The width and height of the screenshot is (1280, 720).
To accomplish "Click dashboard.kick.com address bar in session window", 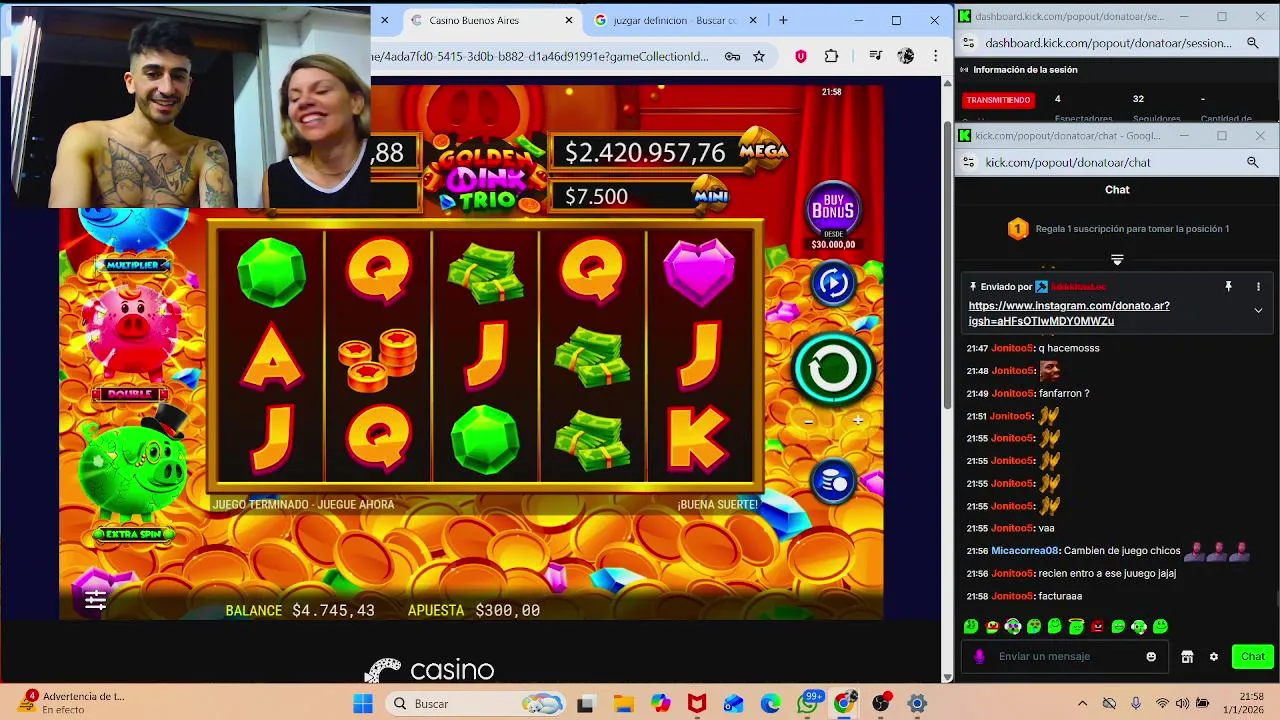I will 1108,43.
